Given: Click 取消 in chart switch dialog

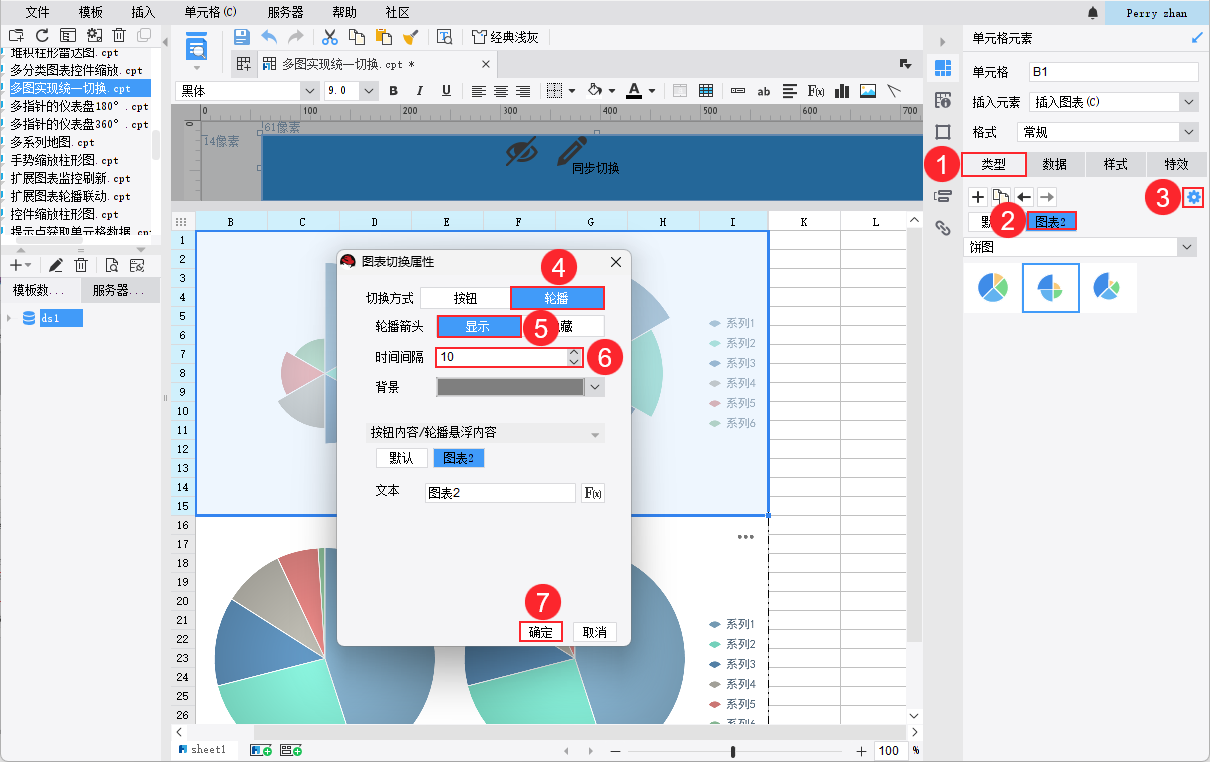Looking at the screenshot, I should point(595,632).
